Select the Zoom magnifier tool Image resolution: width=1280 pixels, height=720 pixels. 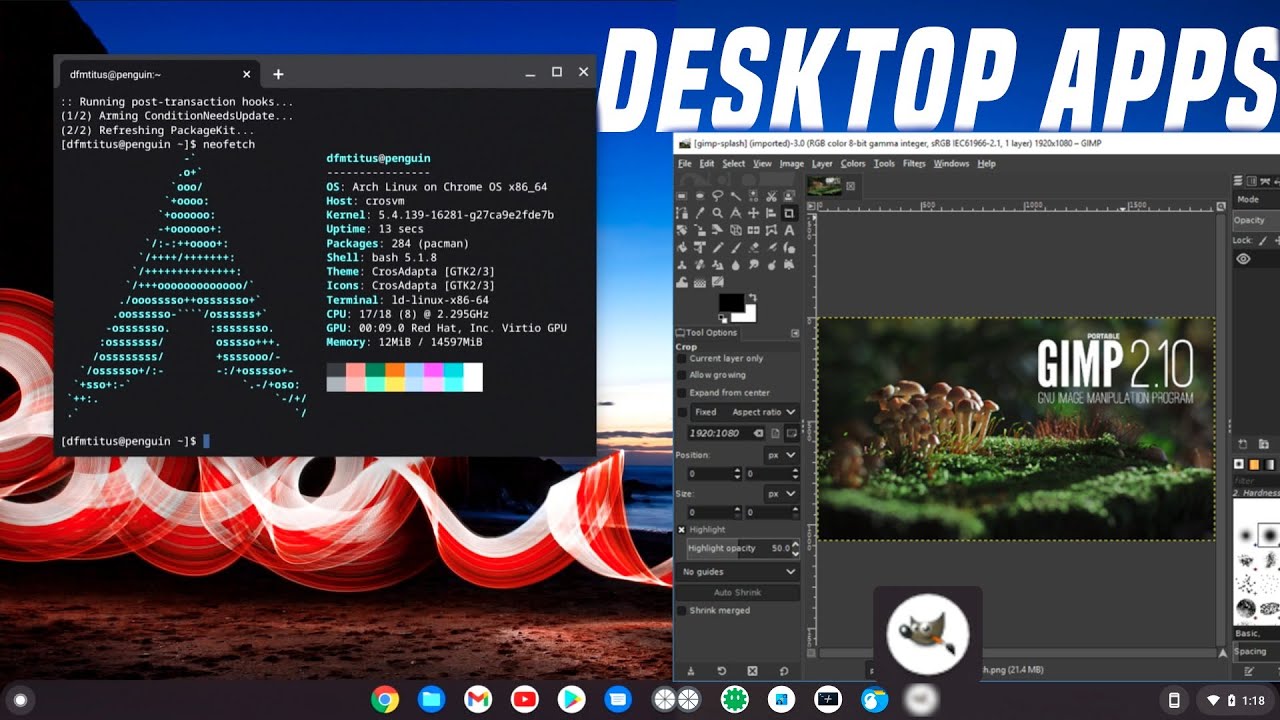coord(718,213)
